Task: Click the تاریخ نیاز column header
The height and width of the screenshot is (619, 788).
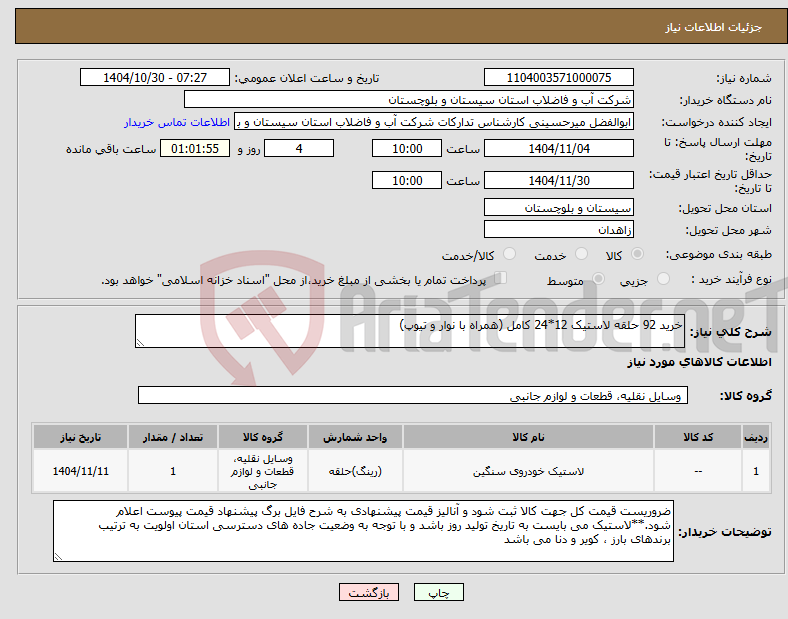Action: click(x=80, y=437)
